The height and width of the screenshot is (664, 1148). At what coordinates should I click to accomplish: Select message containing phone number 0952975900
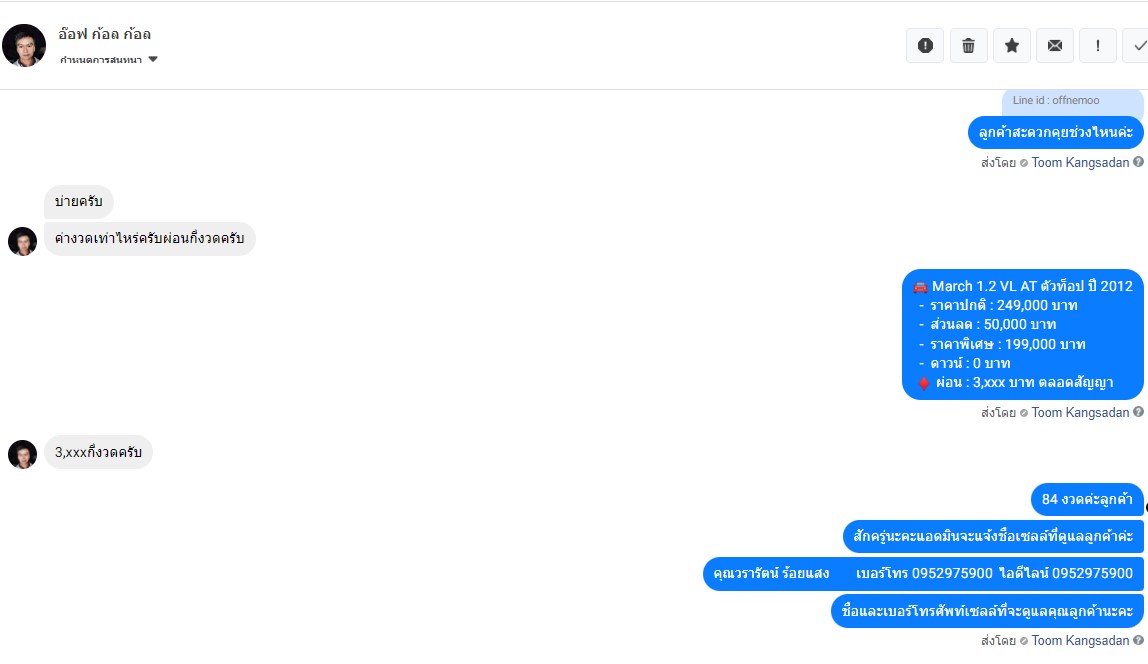coord(923,573)
